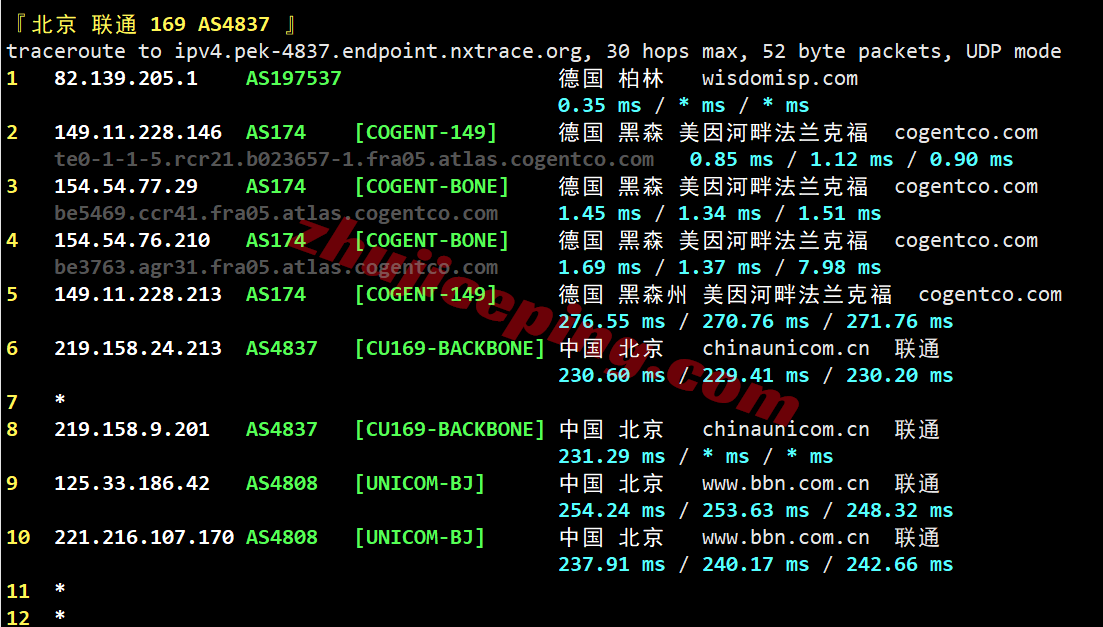Image resolution: width=1103 pixels, height=627 pixels.
Task: Click the 230.60 ms latency value
Action: (611, 376)
